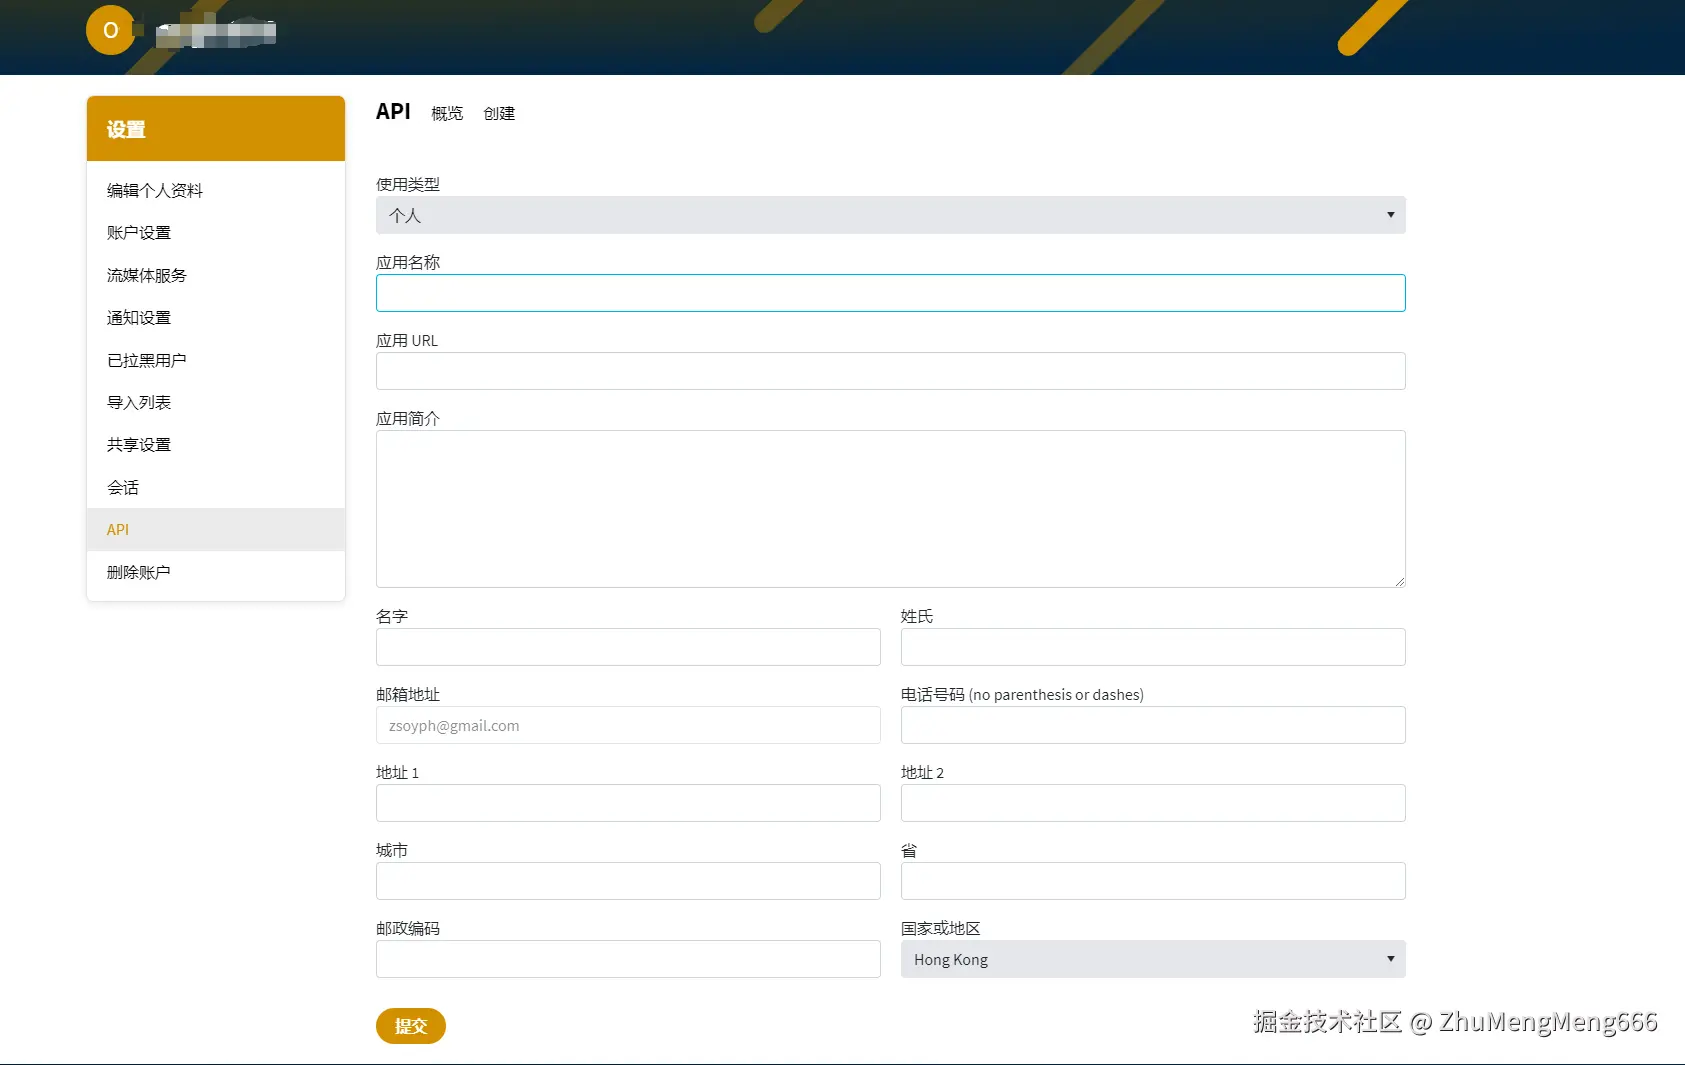
Task: Focus the 名字 input field
Action: [628, 647]
